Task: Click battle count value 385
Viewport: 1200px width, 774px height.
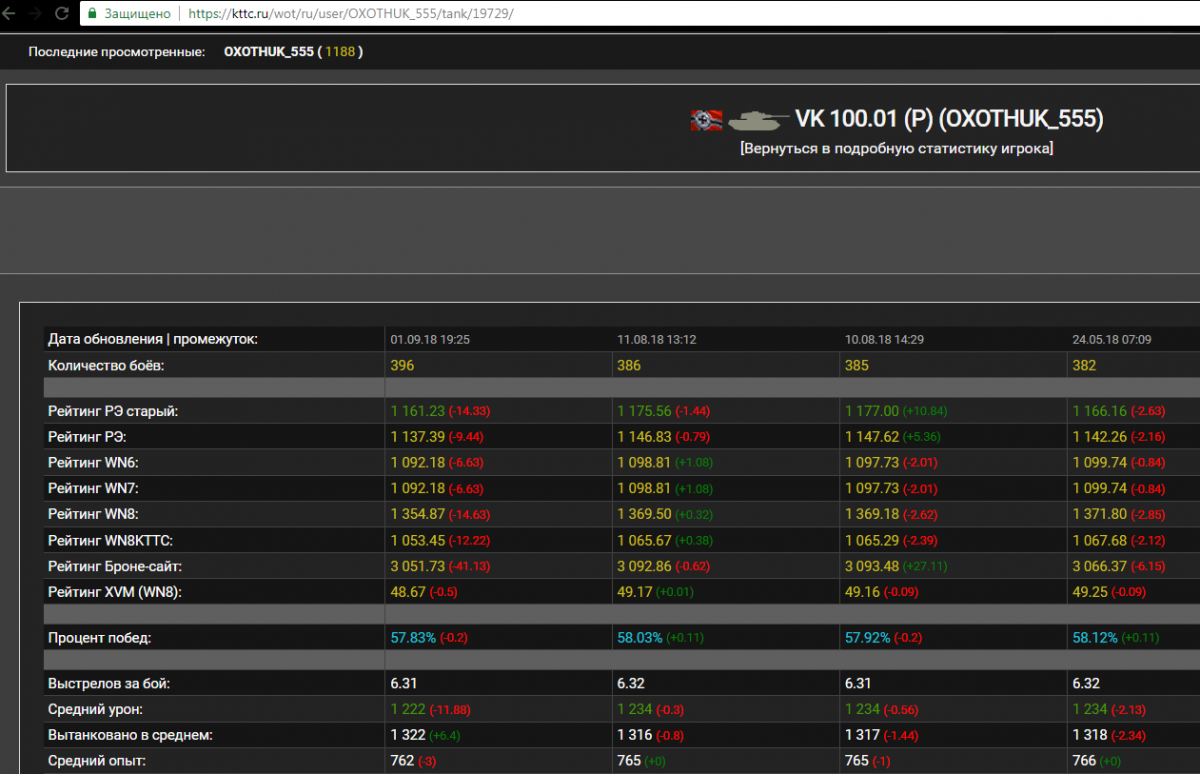Action: click(856, 365)
